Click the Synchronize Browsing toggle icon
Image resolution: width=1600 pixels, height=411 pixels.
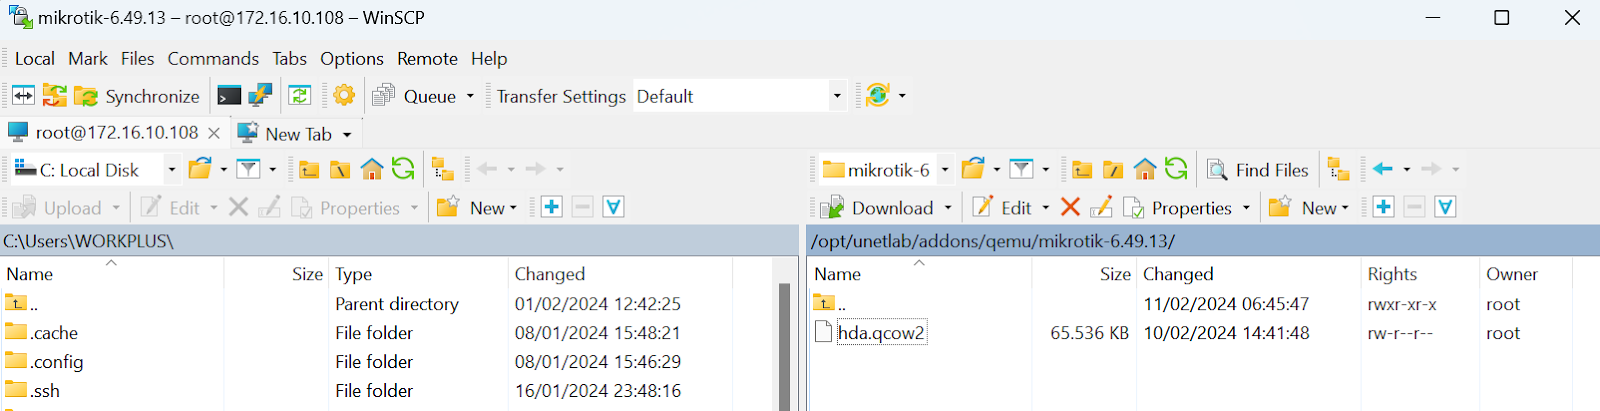pos(54,96)
